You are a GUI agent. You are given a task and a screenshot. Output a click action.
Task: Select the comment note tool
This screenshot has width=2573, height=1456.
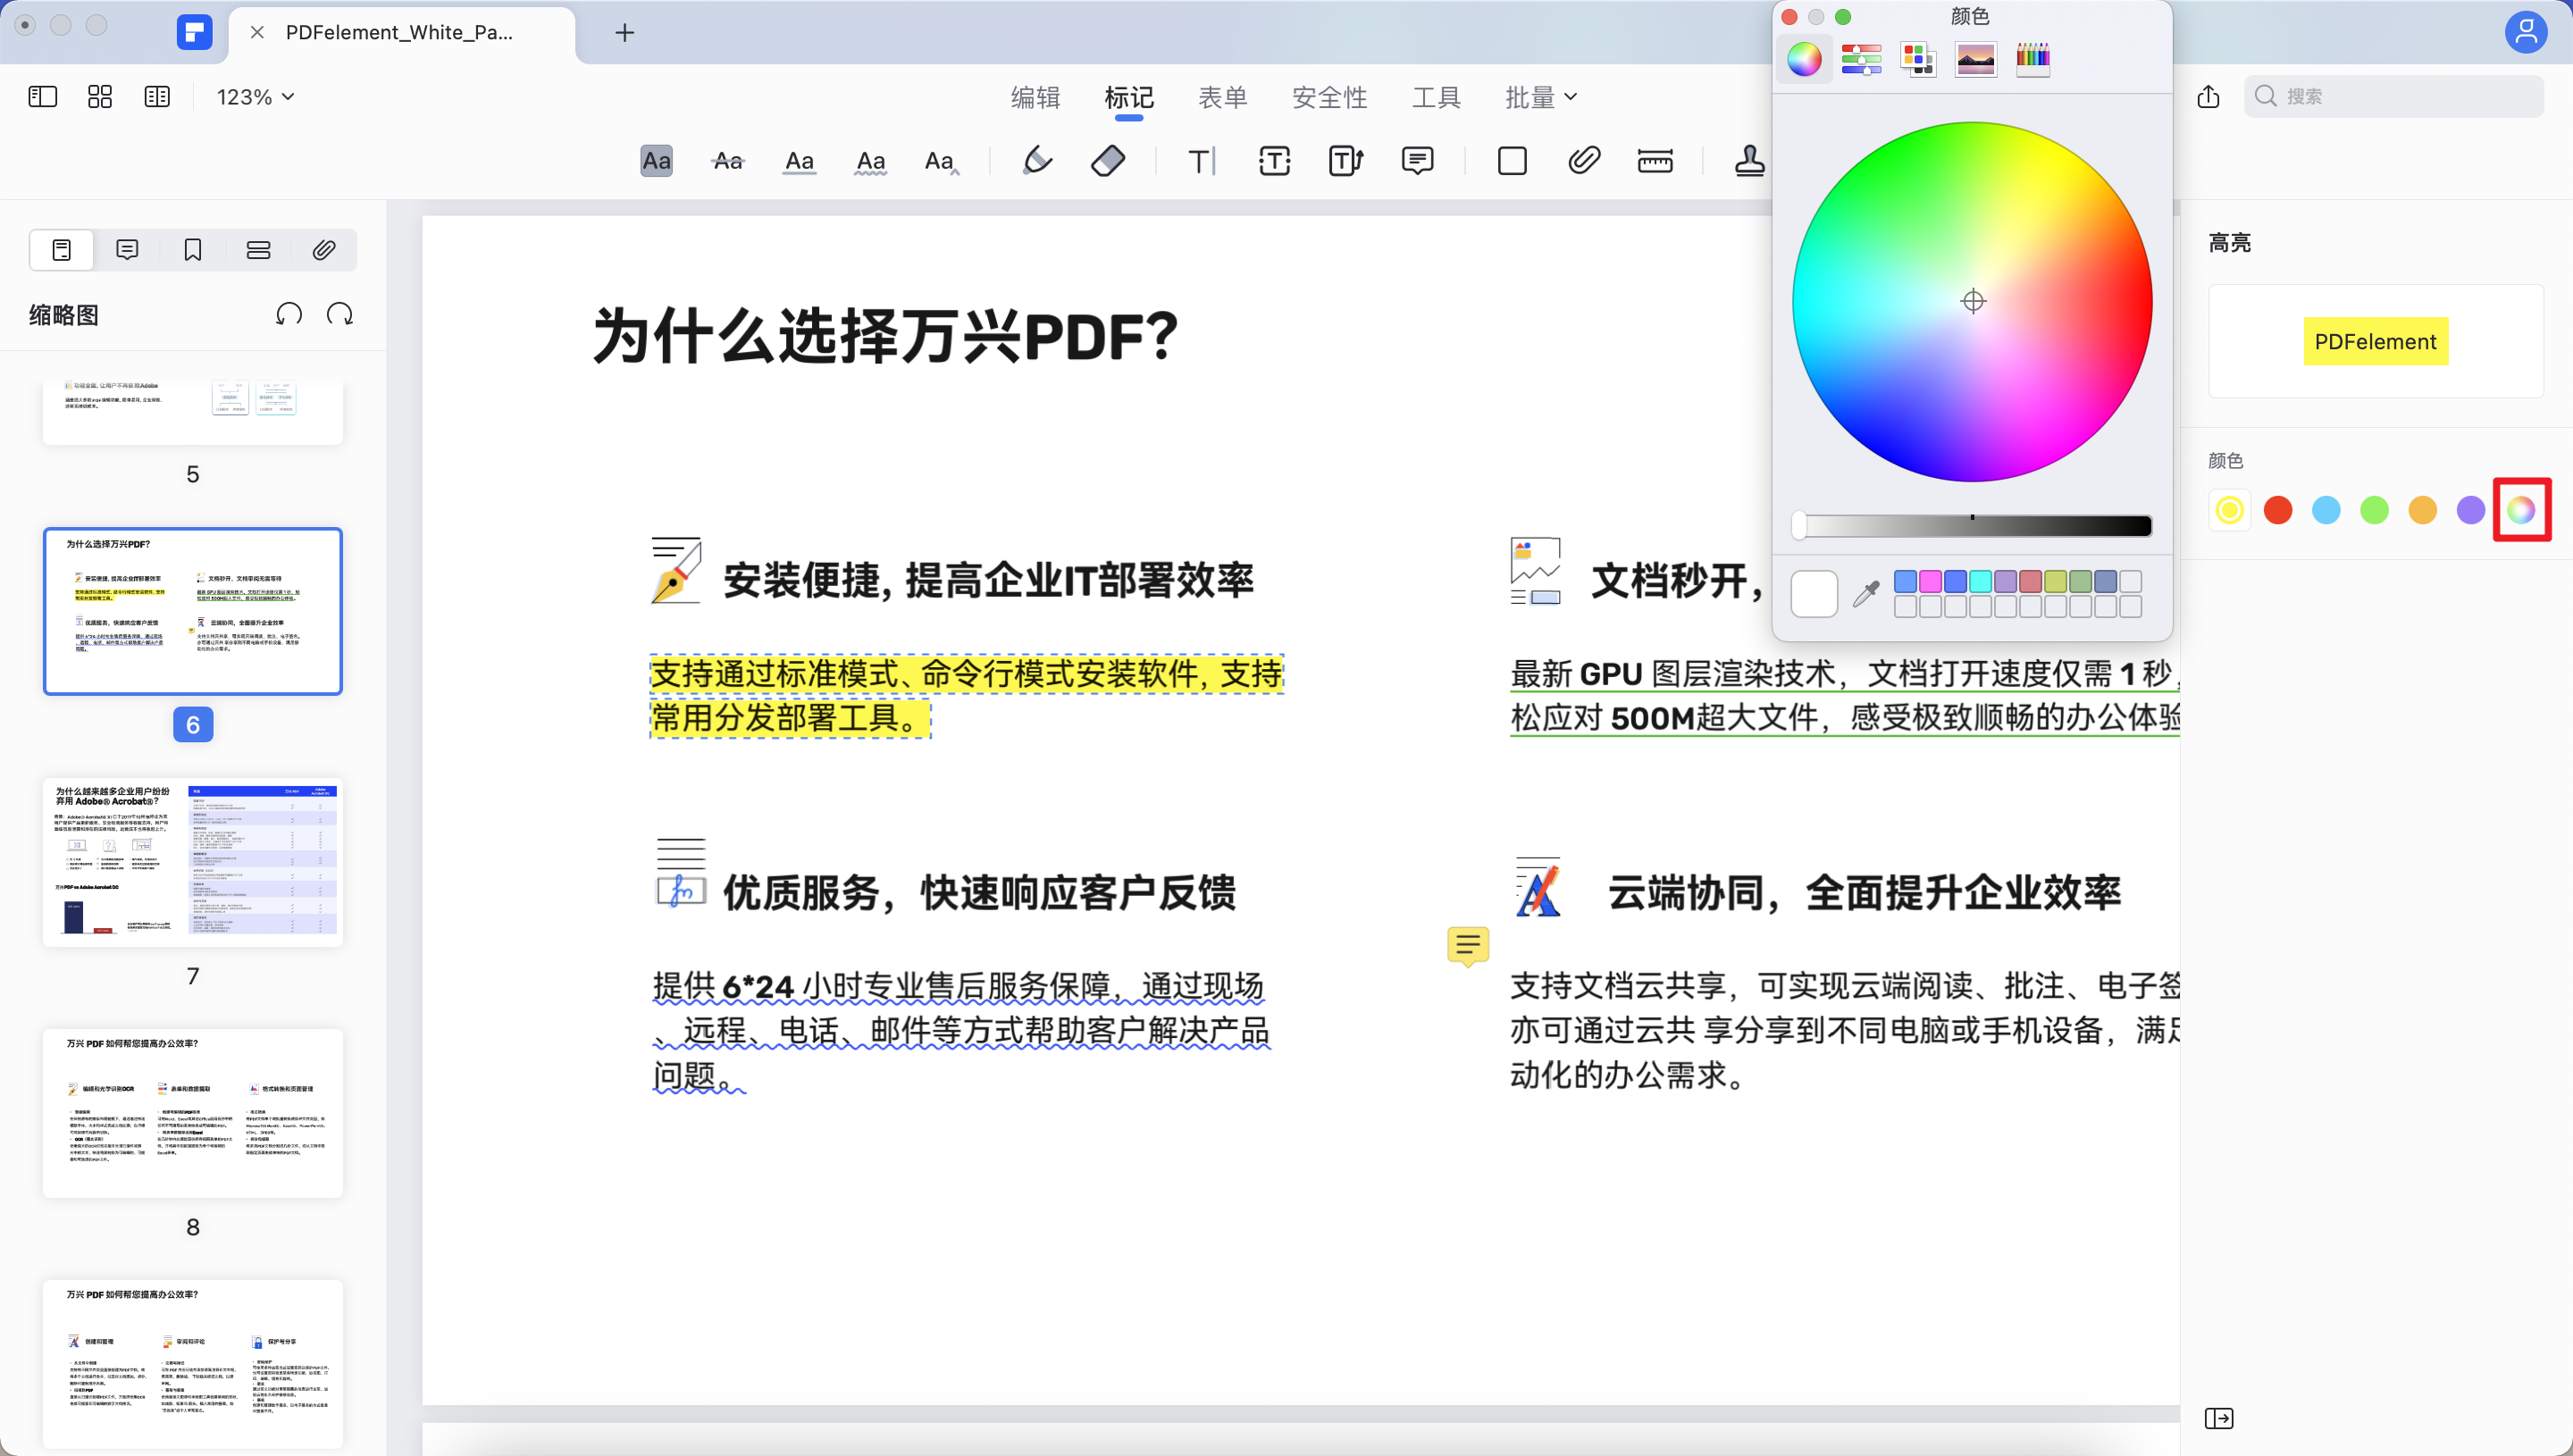tap(1418, 160)
